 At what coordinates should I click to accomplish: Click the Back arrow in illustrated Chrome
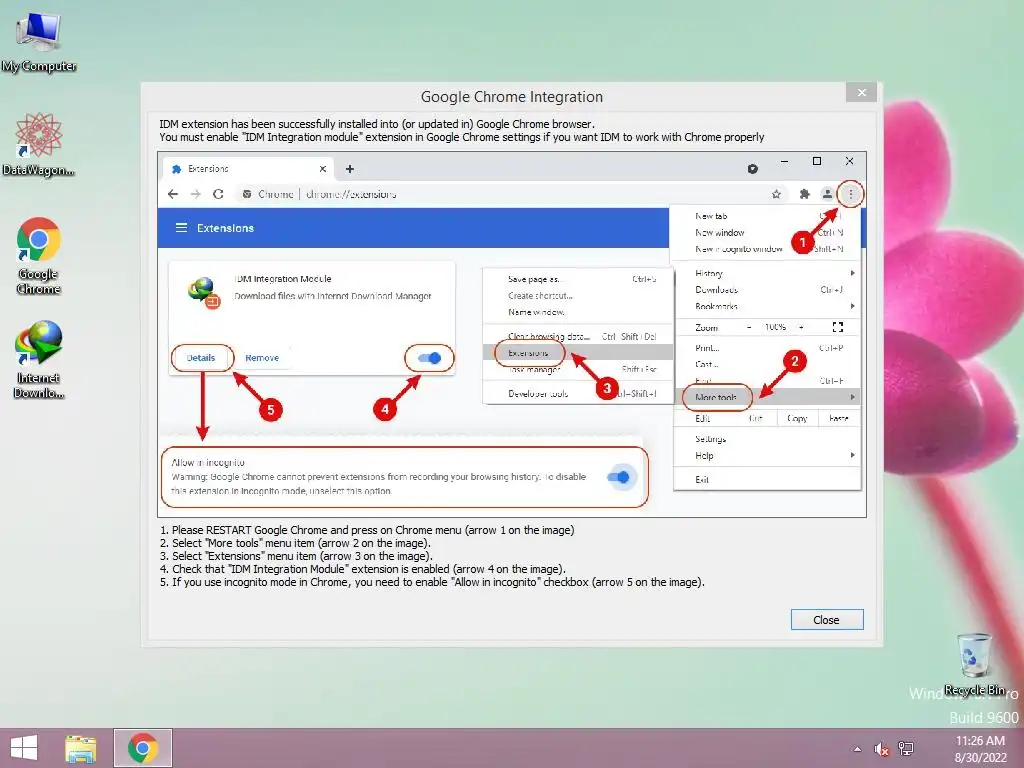(x=172, y=194)
